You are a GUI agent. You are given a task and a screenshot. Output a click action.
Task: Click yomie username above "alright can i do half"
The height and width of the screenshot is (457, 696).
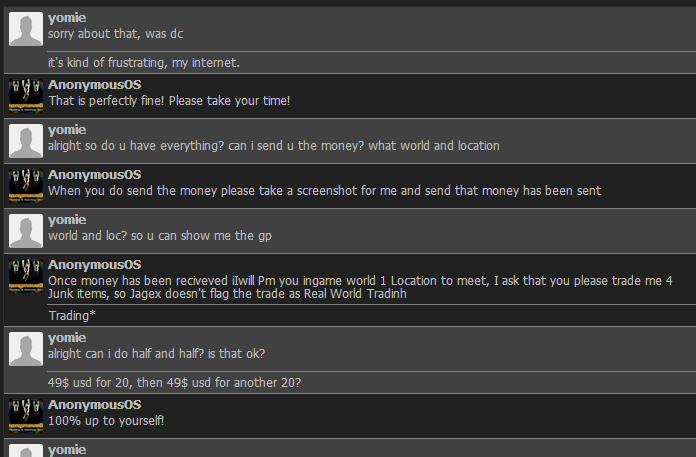[67, 338]
